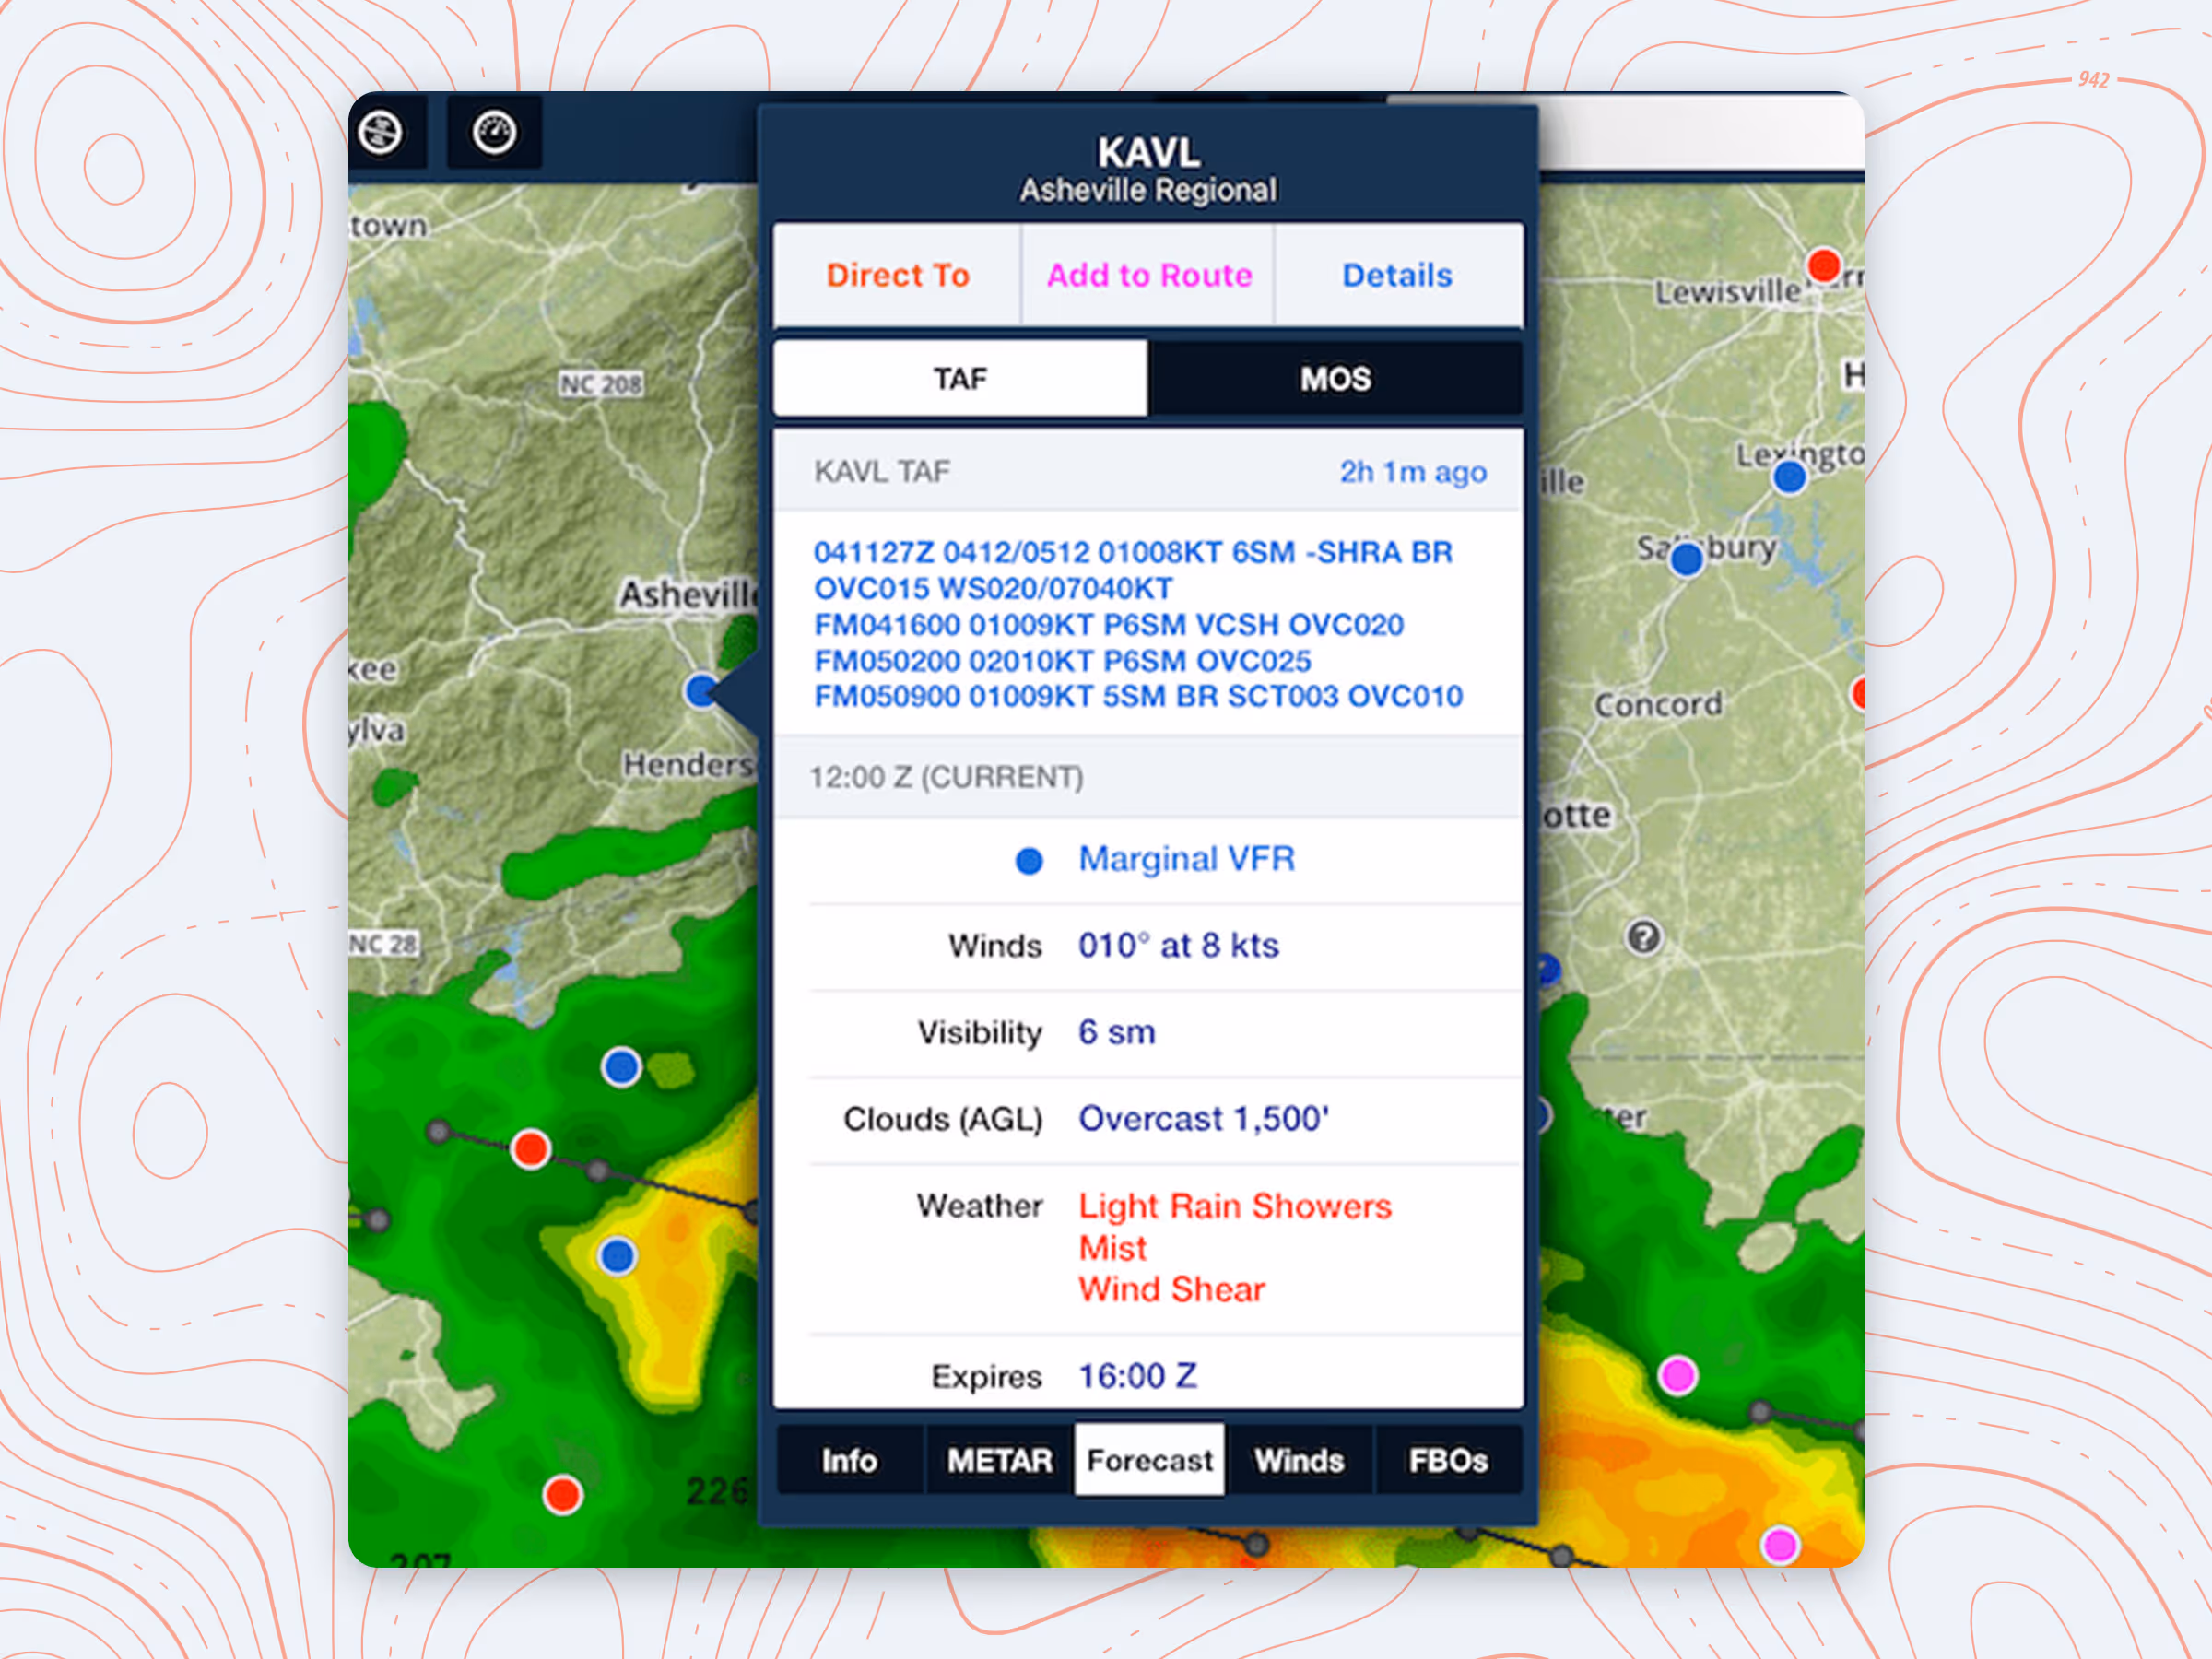Select the Direct To button
Screen dimensions: 2212x1659
click(x=897, y=275)
